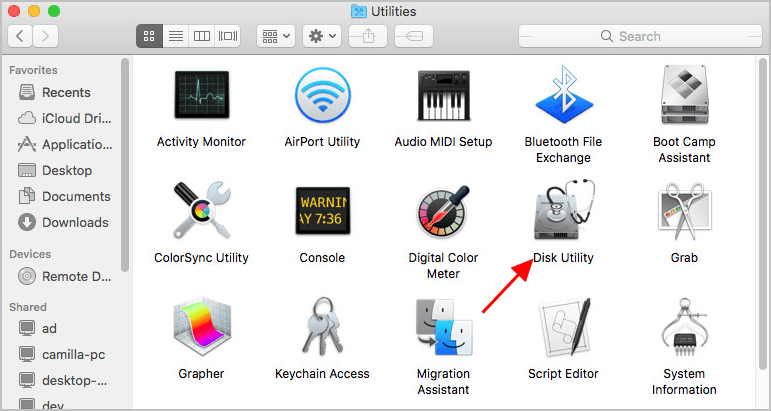Screen dimensions: 771x411
Task: Select the Console app icon
Action: tap(323, 210)
